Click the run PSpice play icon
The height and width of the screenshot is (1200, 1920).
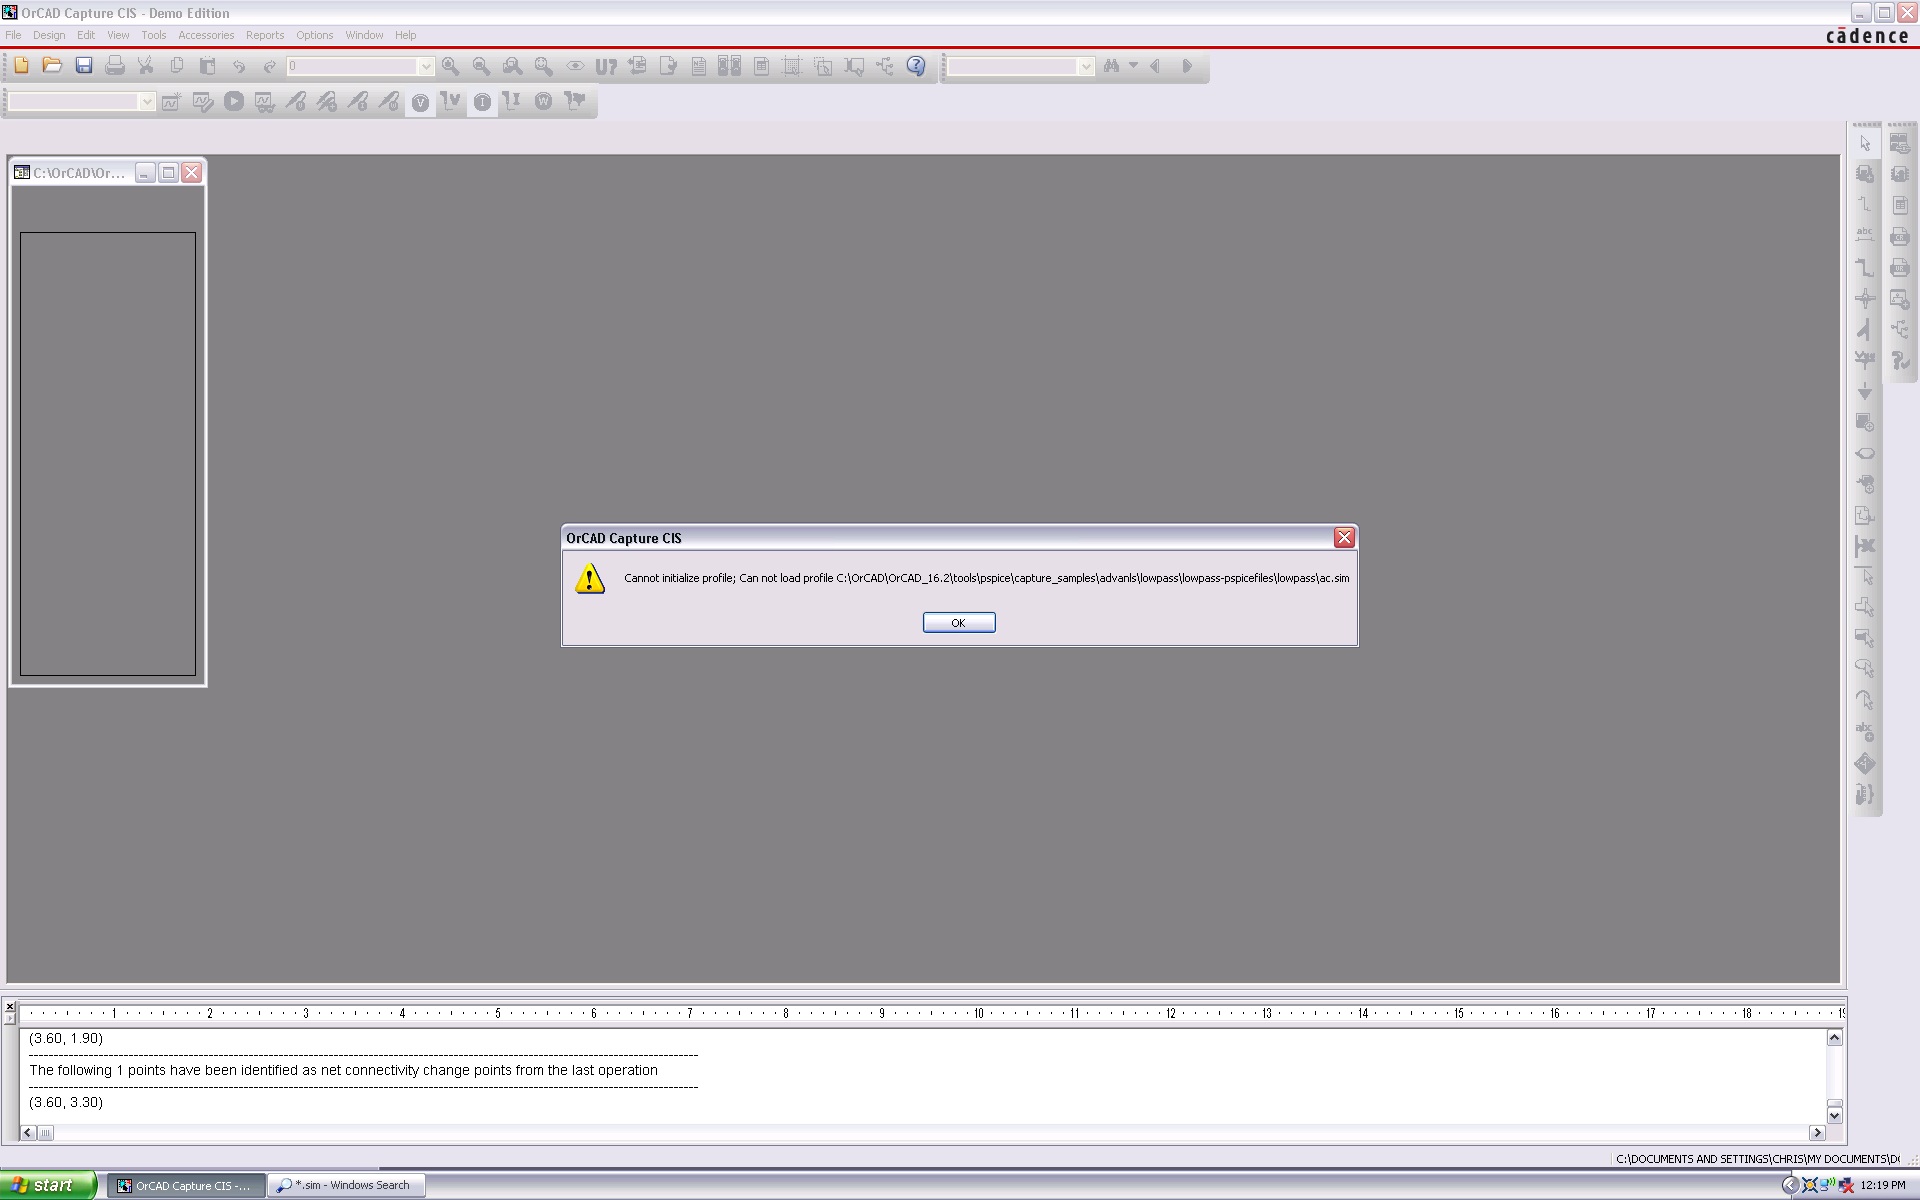[x=233, y=101]
